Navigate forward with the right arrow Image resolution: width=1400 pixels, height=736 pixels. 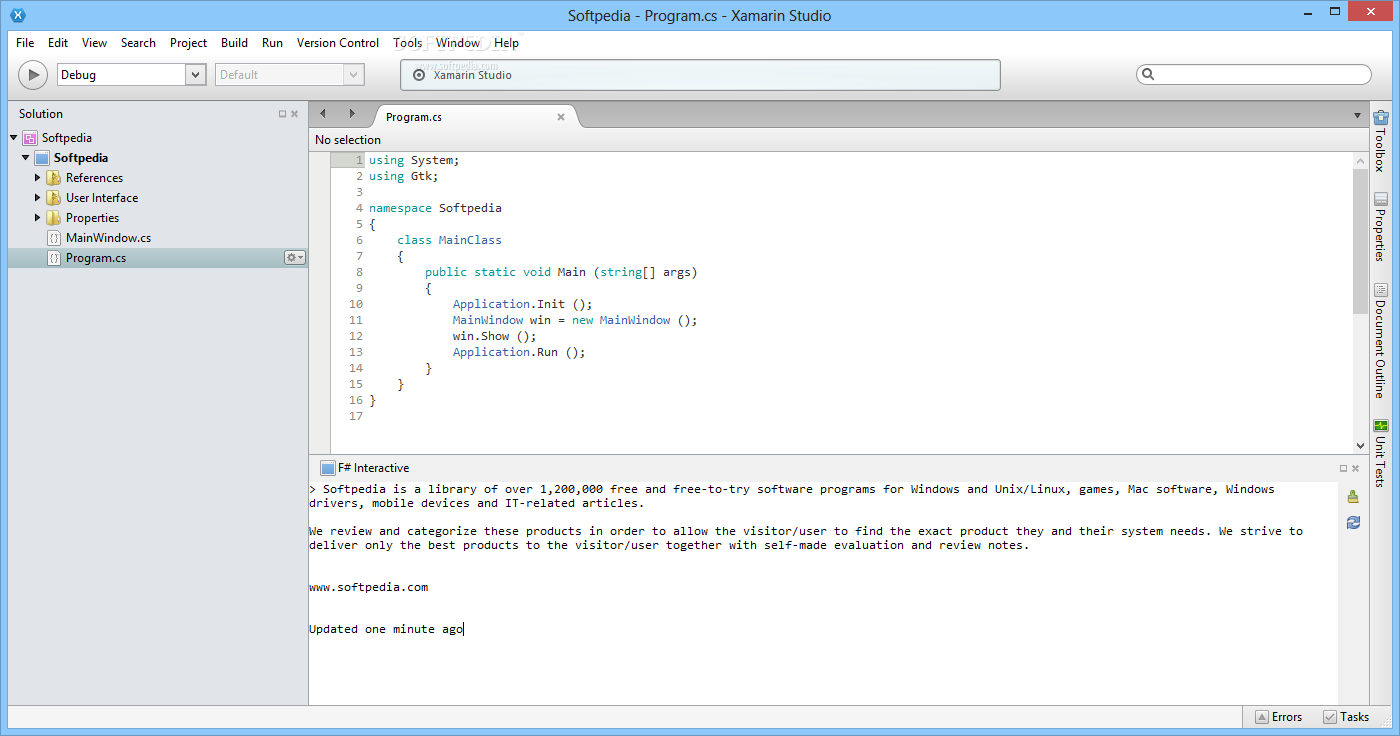[x=352, y=114]
